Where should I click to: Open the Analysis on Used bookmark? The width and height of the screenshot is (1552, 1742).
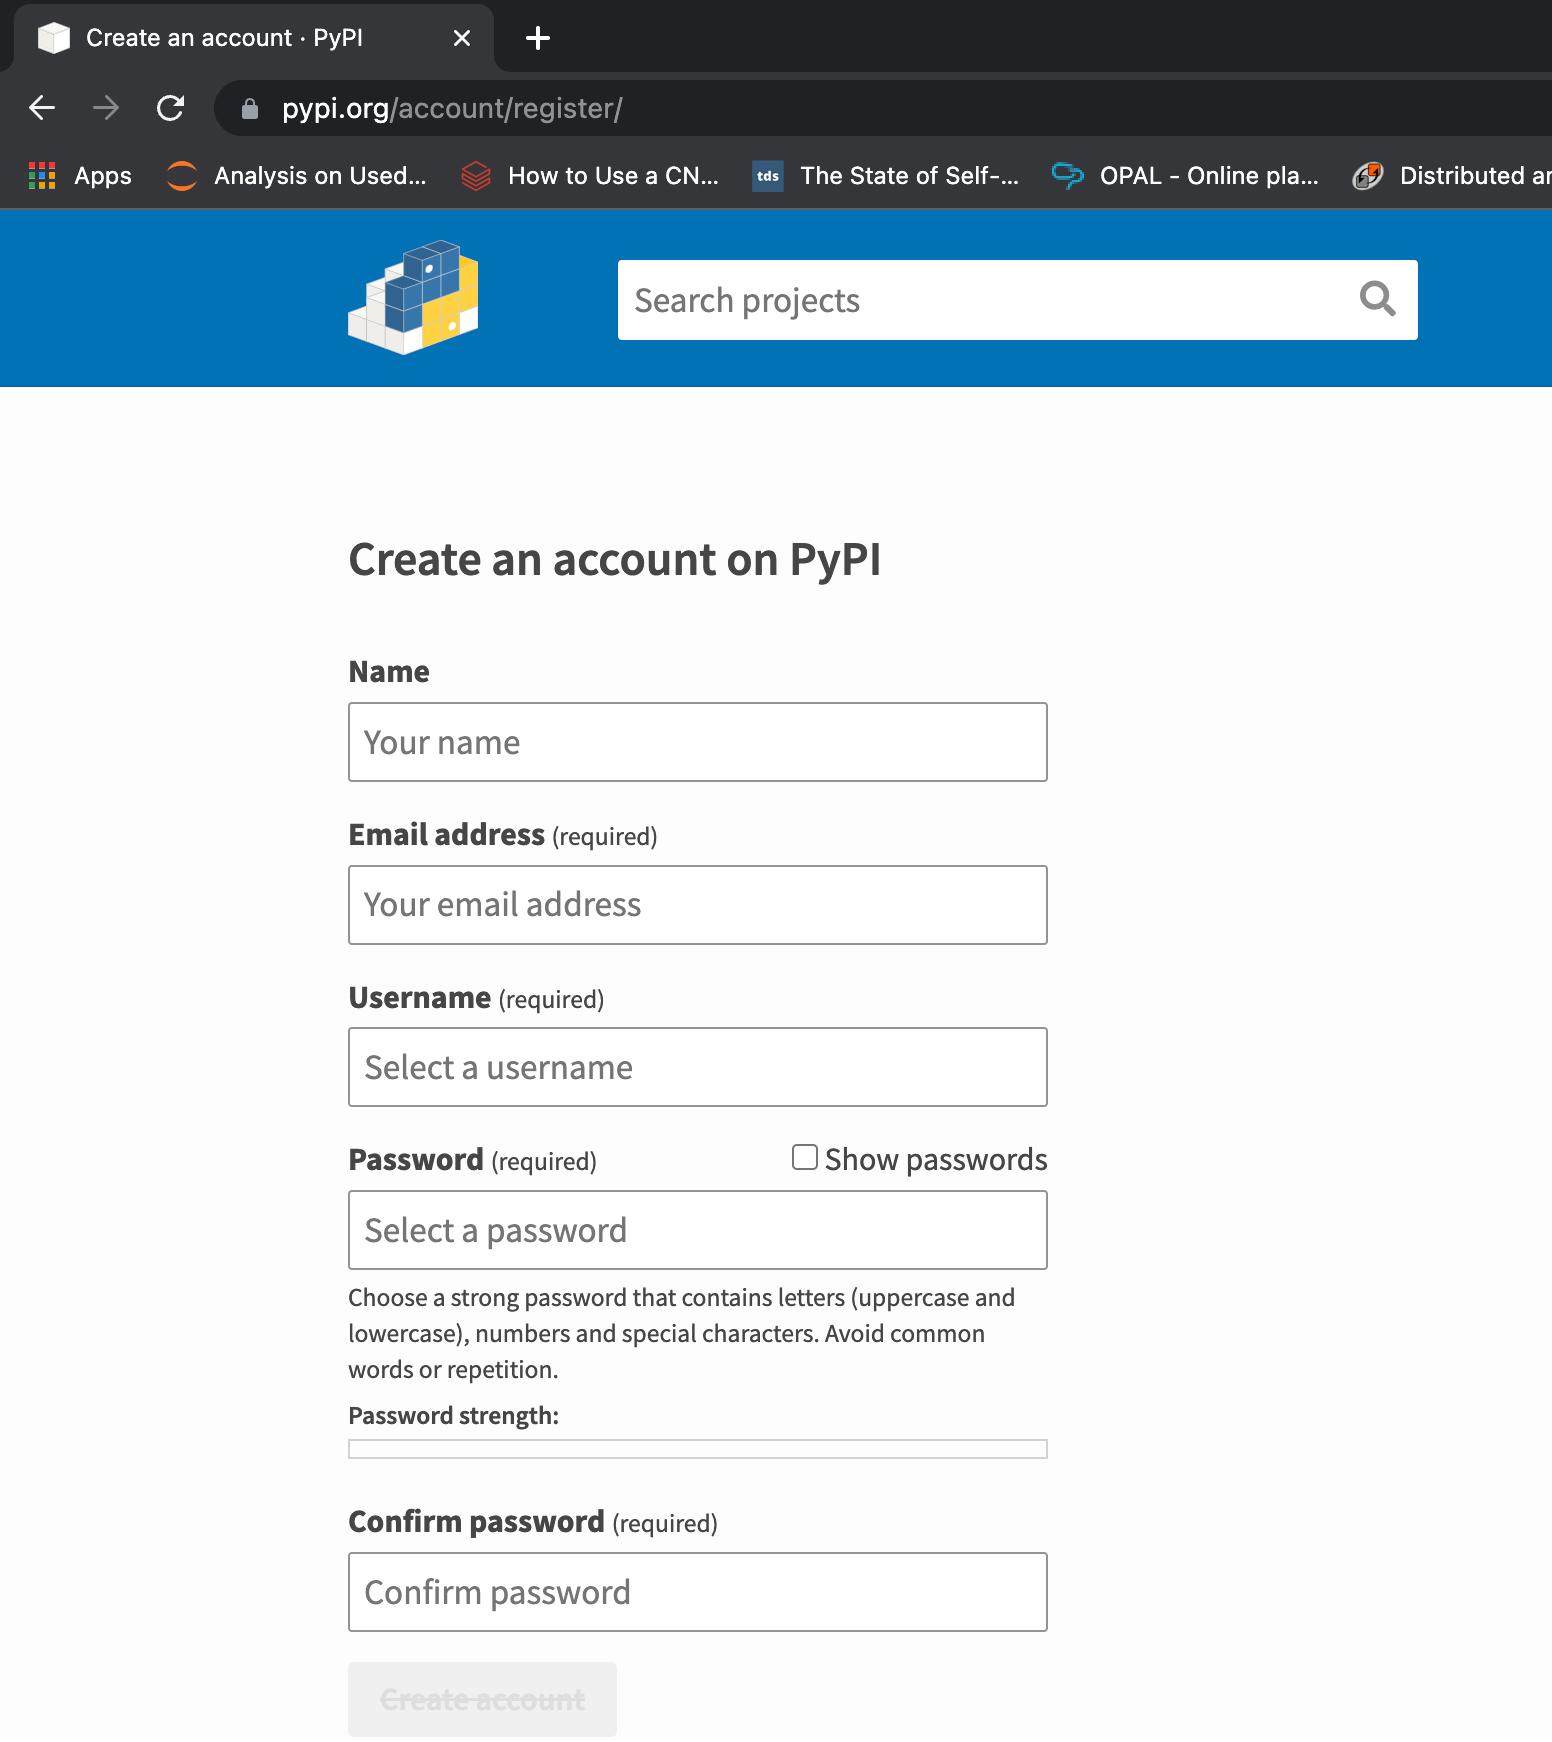(x=297, y=176)
